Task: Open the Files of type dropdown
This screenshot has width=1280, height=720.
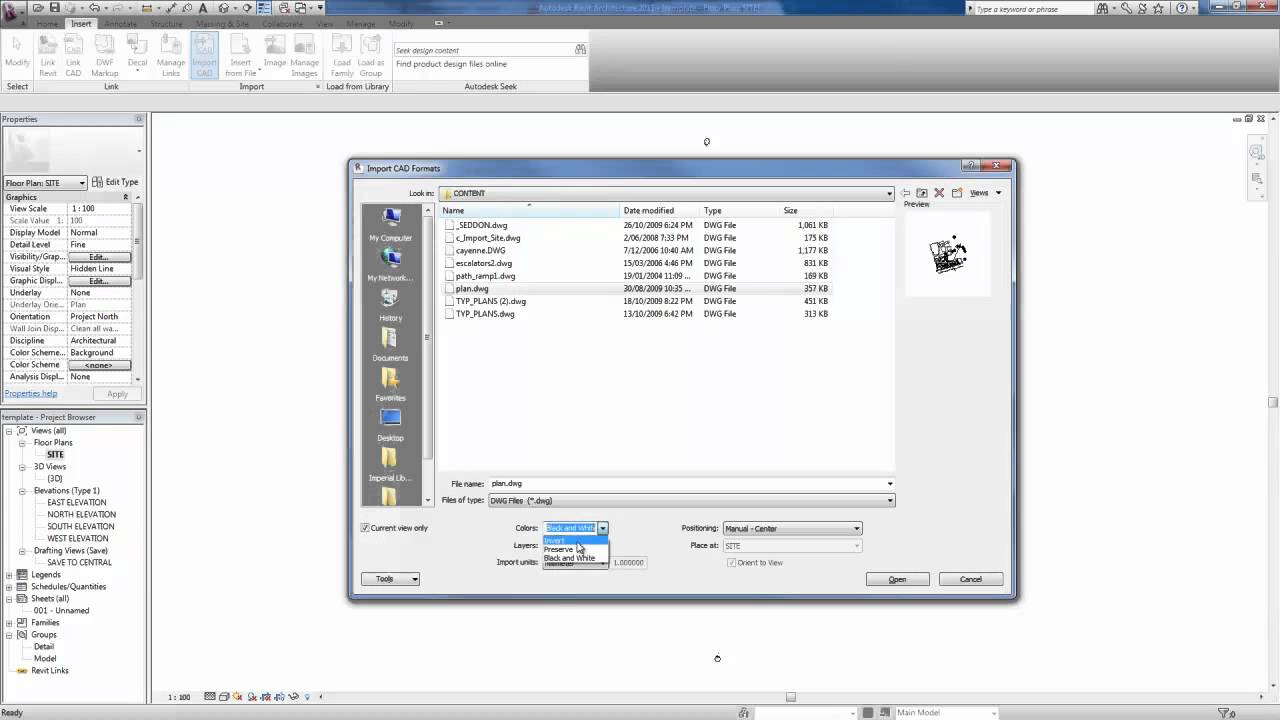Action: click(889, 501)
